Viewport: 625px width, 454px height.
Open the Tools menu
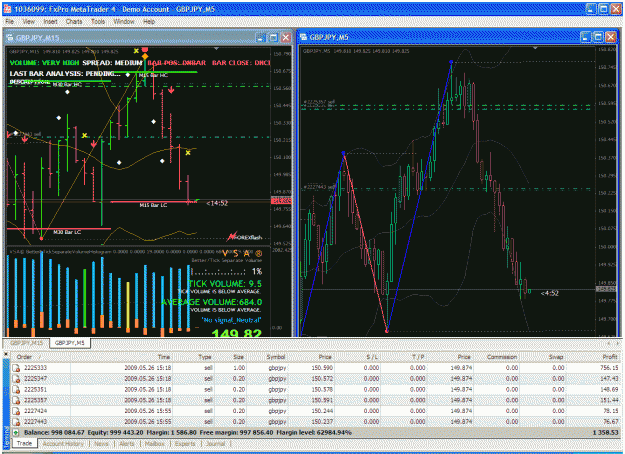coord(98,22)
